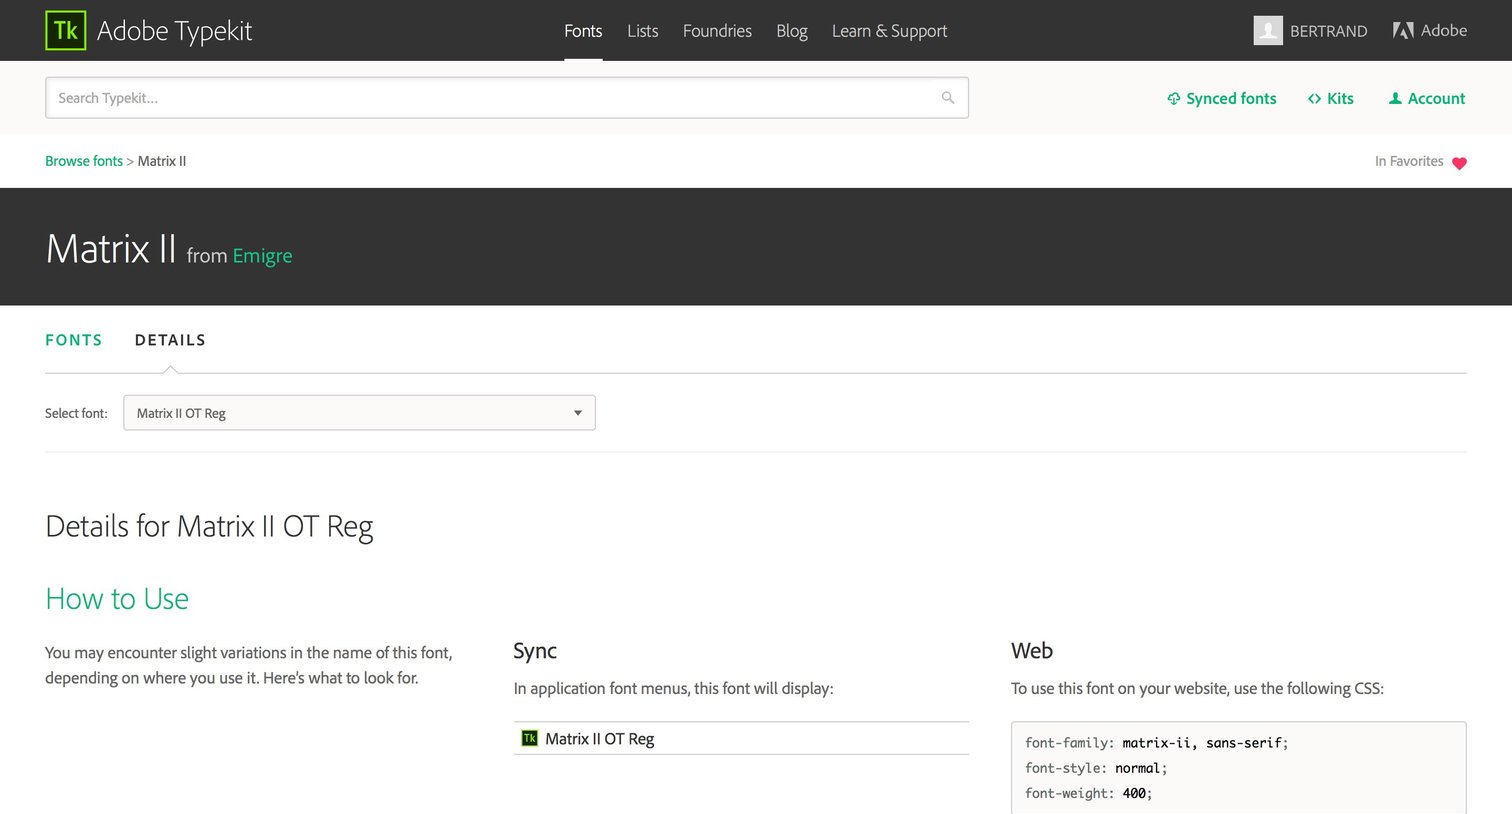
Task: Click the Kits code brackets icon
Action: 1314,99
